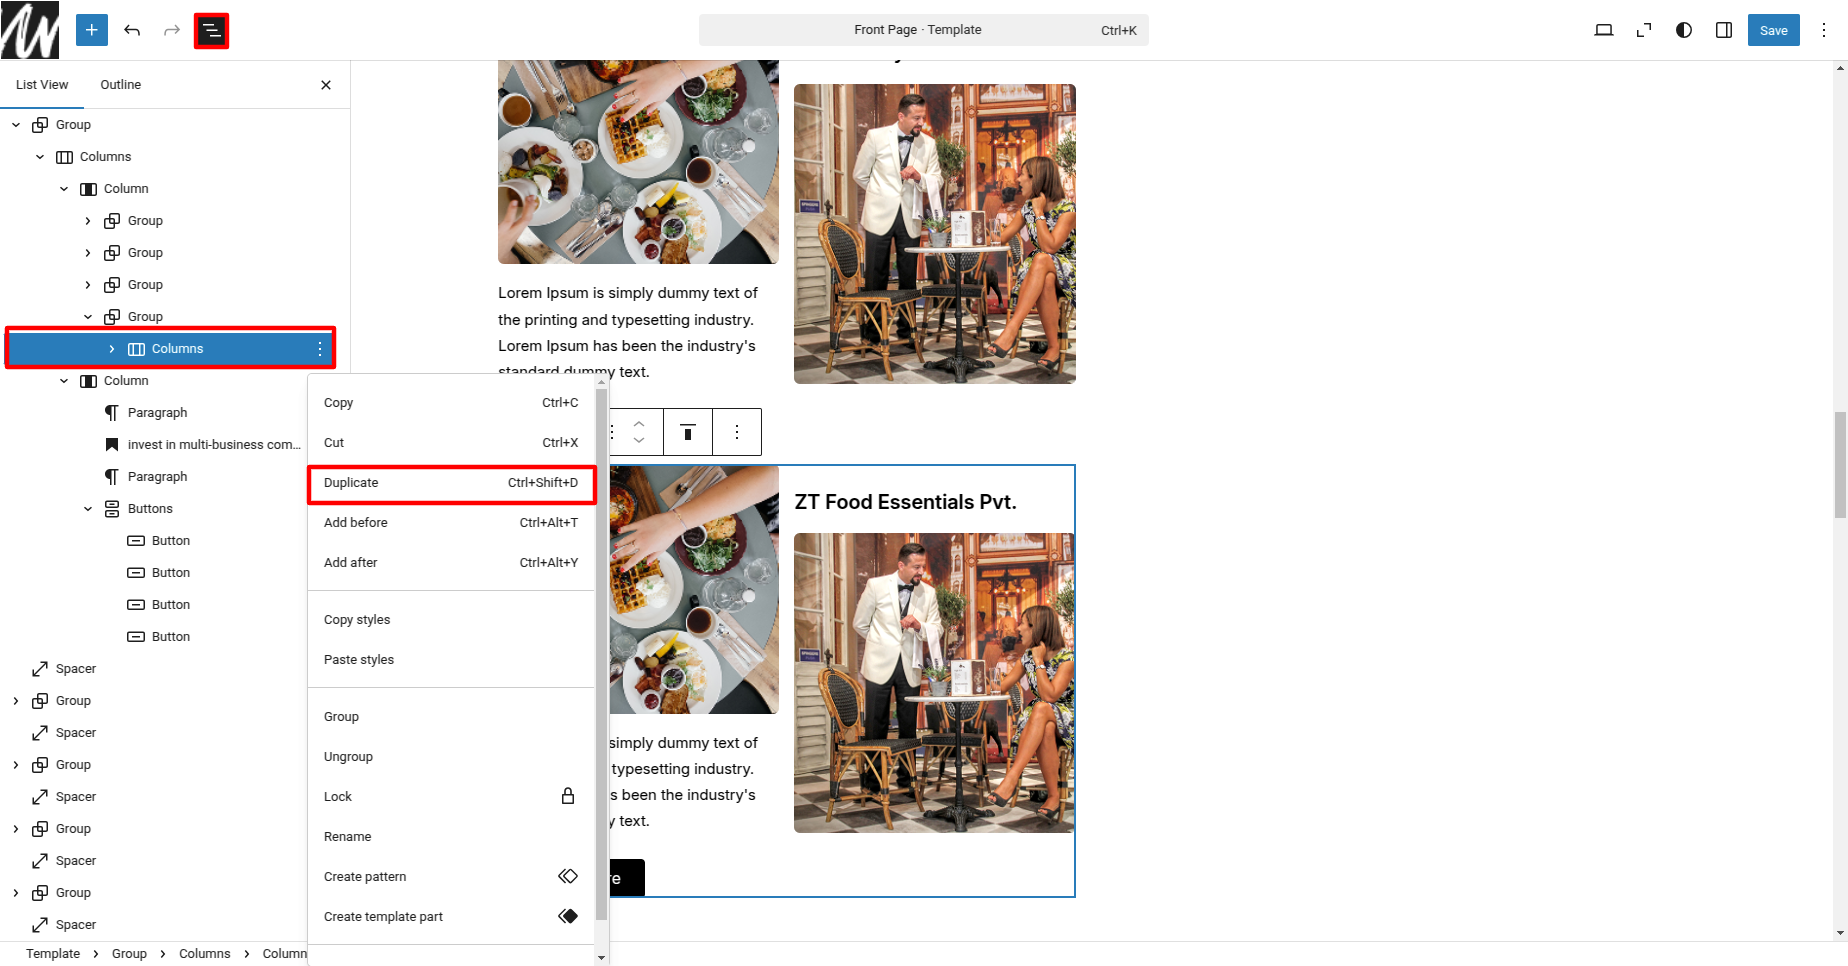Click the Undo arrow in the top toolbar

click(132, 30)
